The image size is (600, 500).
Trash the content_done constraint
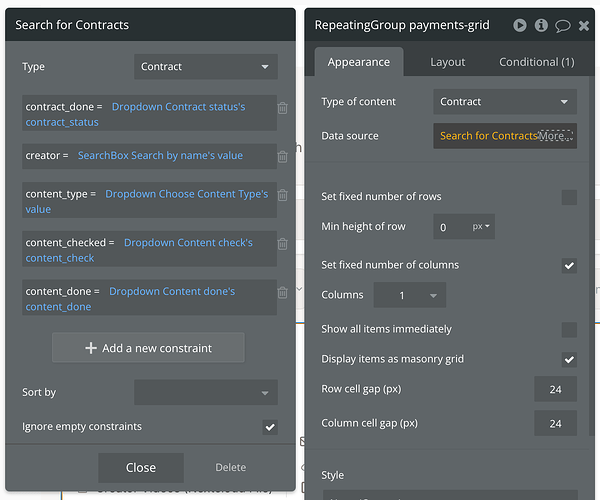[x=283, y=293]
